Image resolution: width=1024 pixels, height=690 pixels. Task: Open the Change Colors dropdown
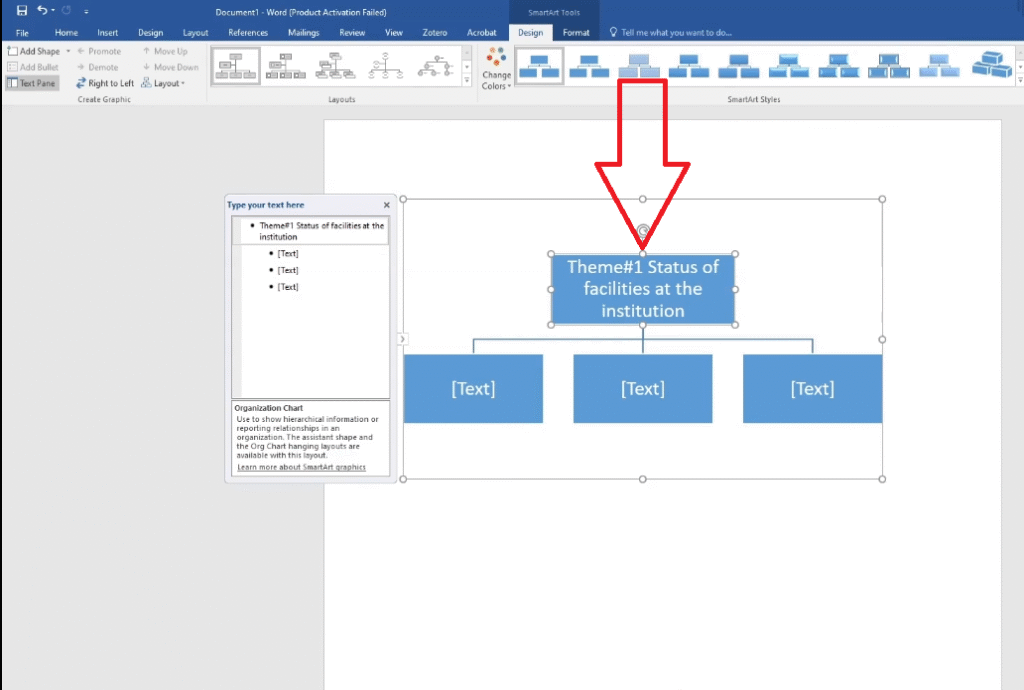pyautogui.click(x=496, y=68)
